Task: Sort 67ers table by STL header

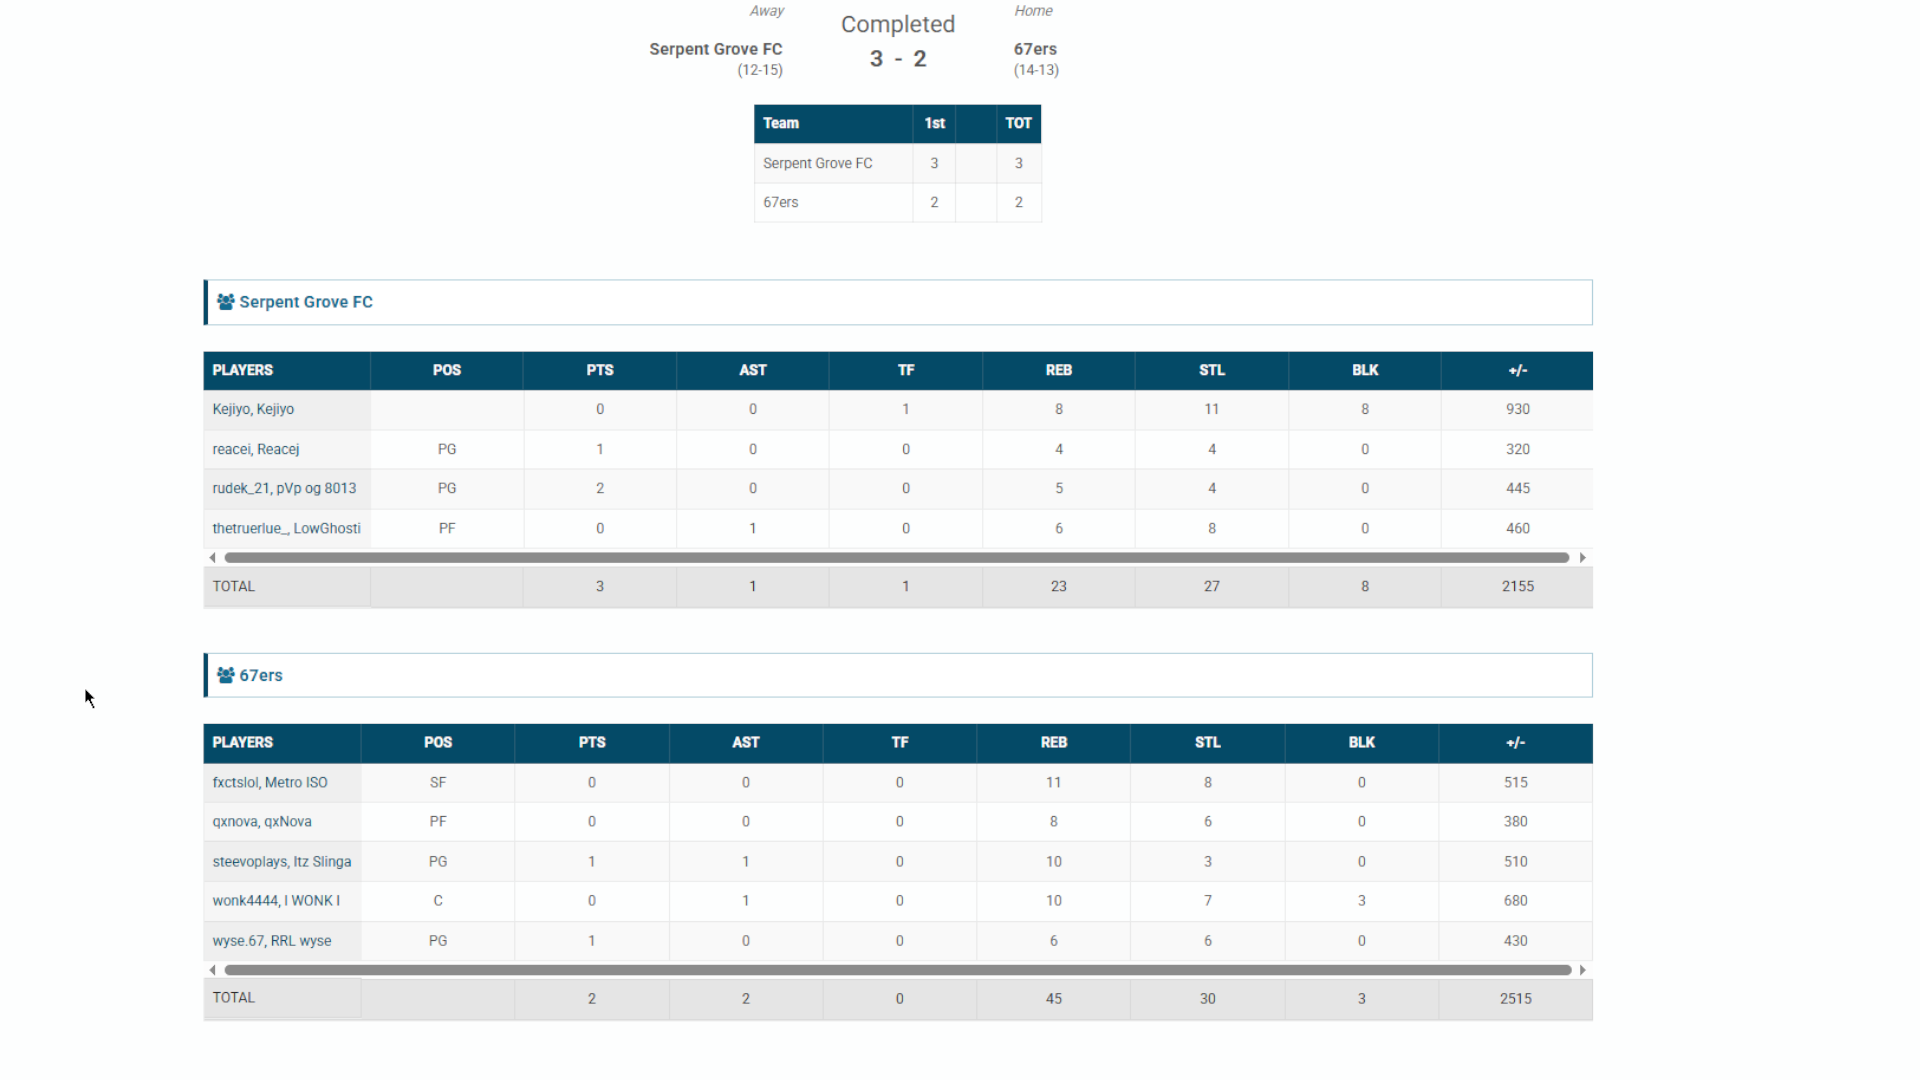Action: 1207,742
